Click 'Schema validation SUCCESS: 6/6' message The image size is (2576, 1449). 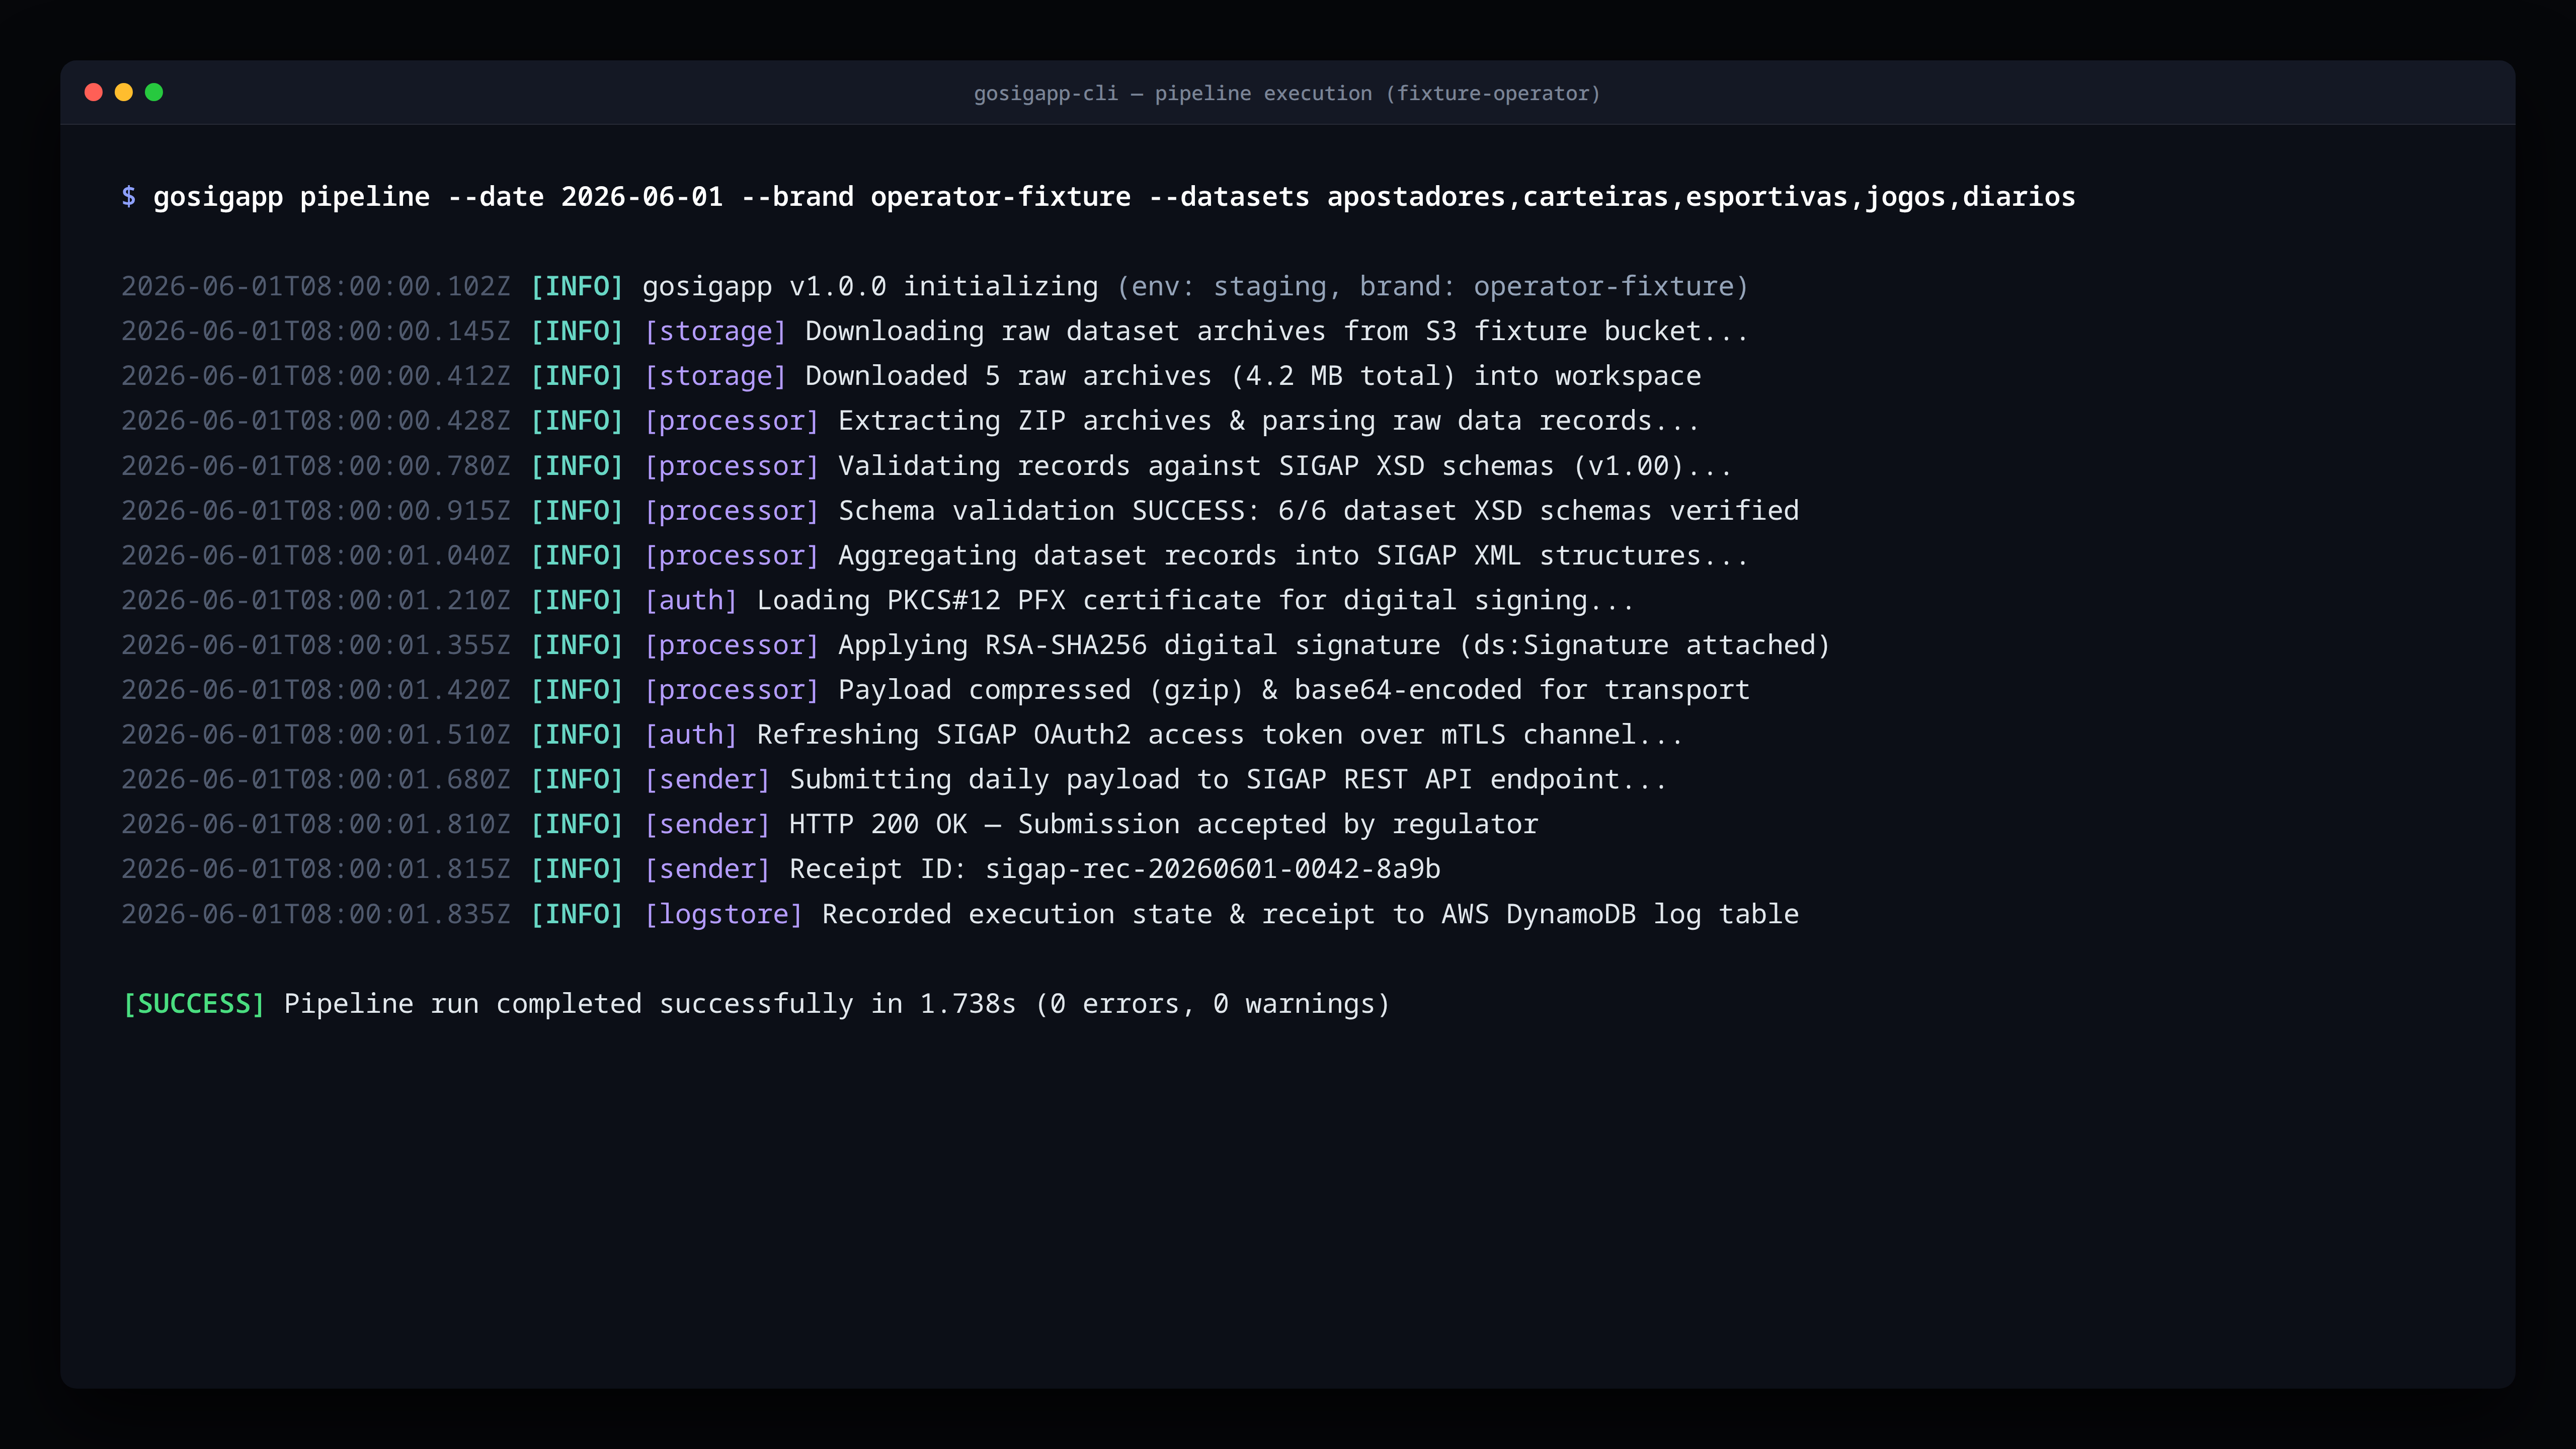(x=1318, y=511)
